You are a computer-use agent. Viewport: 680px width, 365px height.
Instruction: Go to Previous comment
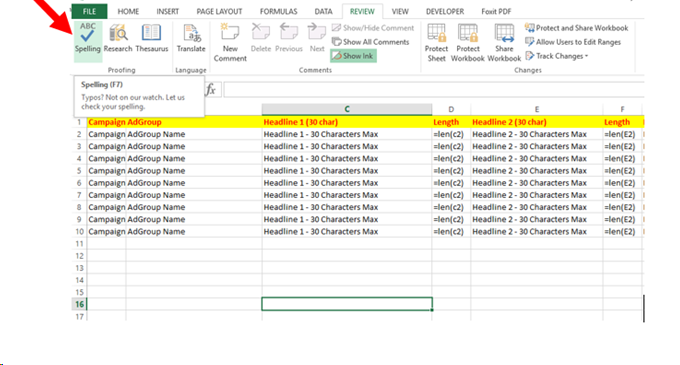[x=288, y=39]
